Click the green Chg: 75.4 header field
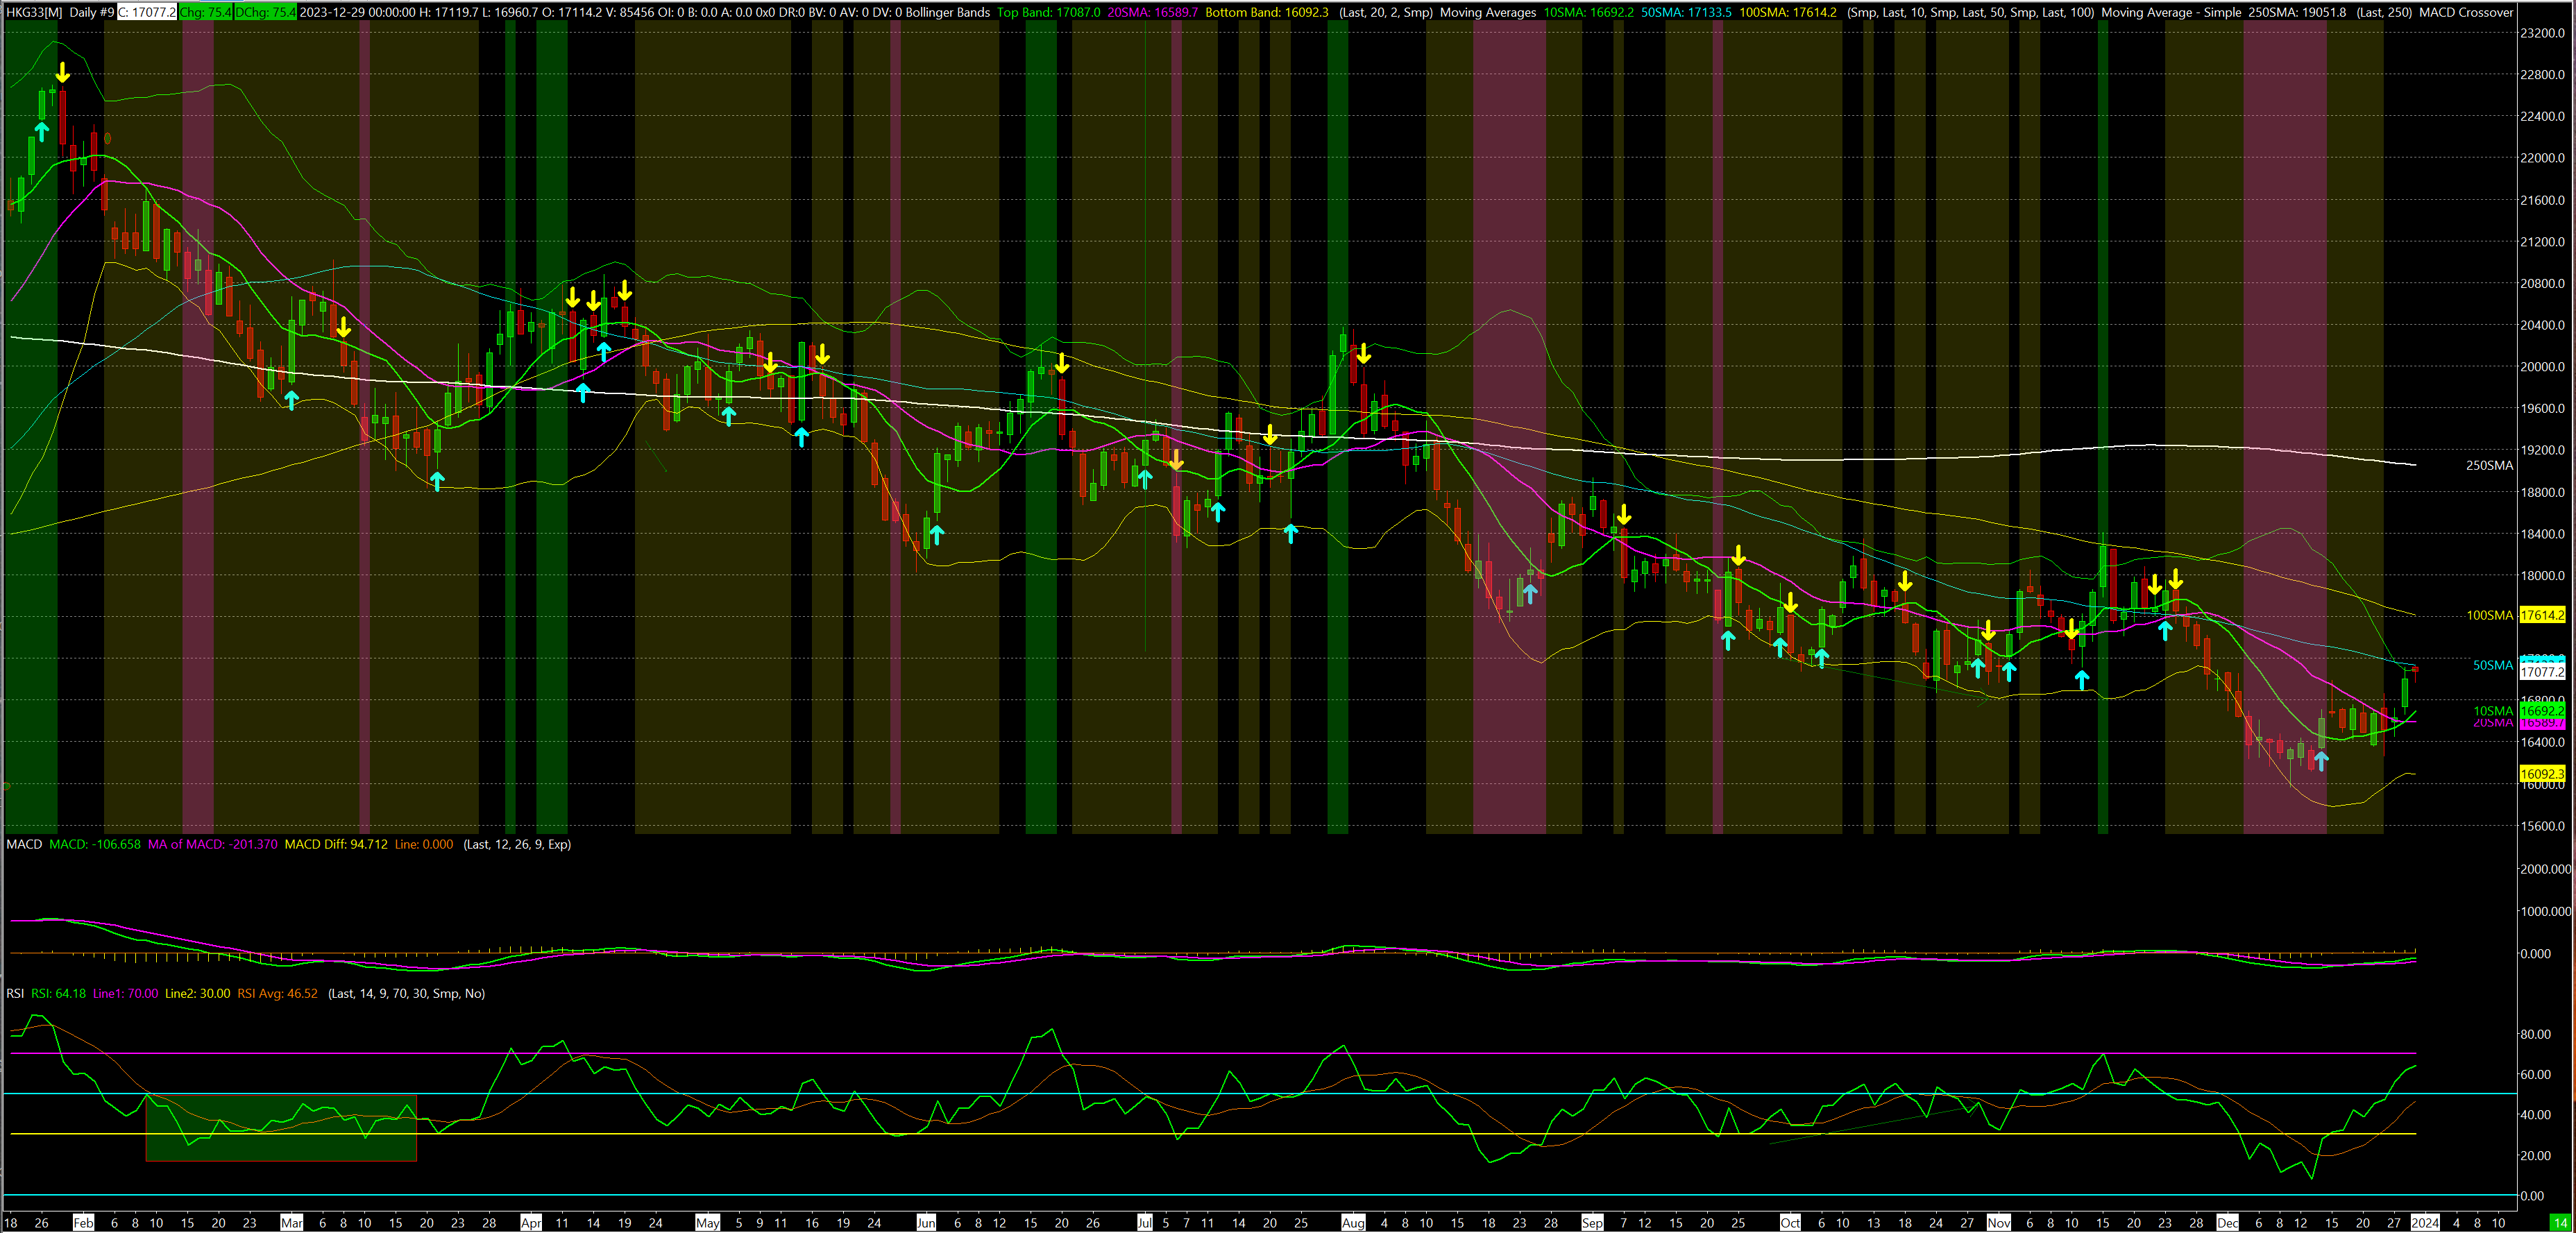2576x1233 pixels. [x=205, y=12]
